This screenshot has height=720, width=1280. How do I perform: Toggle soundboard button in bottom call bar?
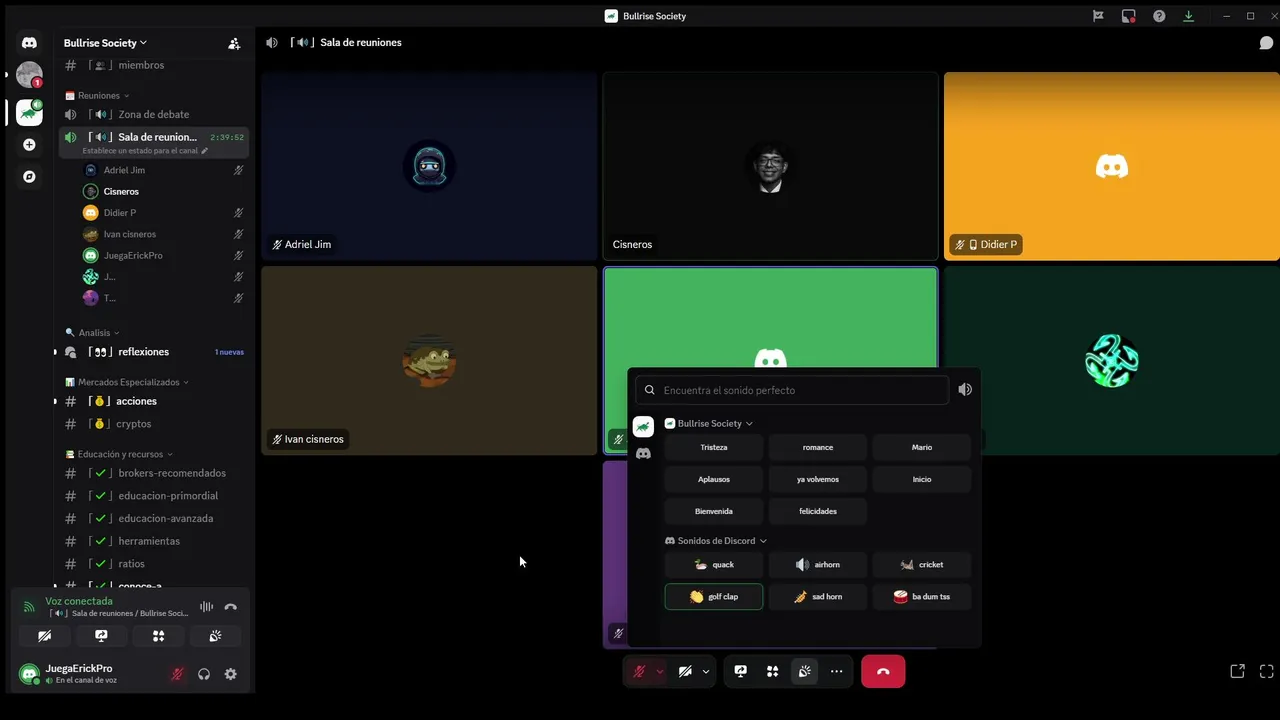point(804,672)
